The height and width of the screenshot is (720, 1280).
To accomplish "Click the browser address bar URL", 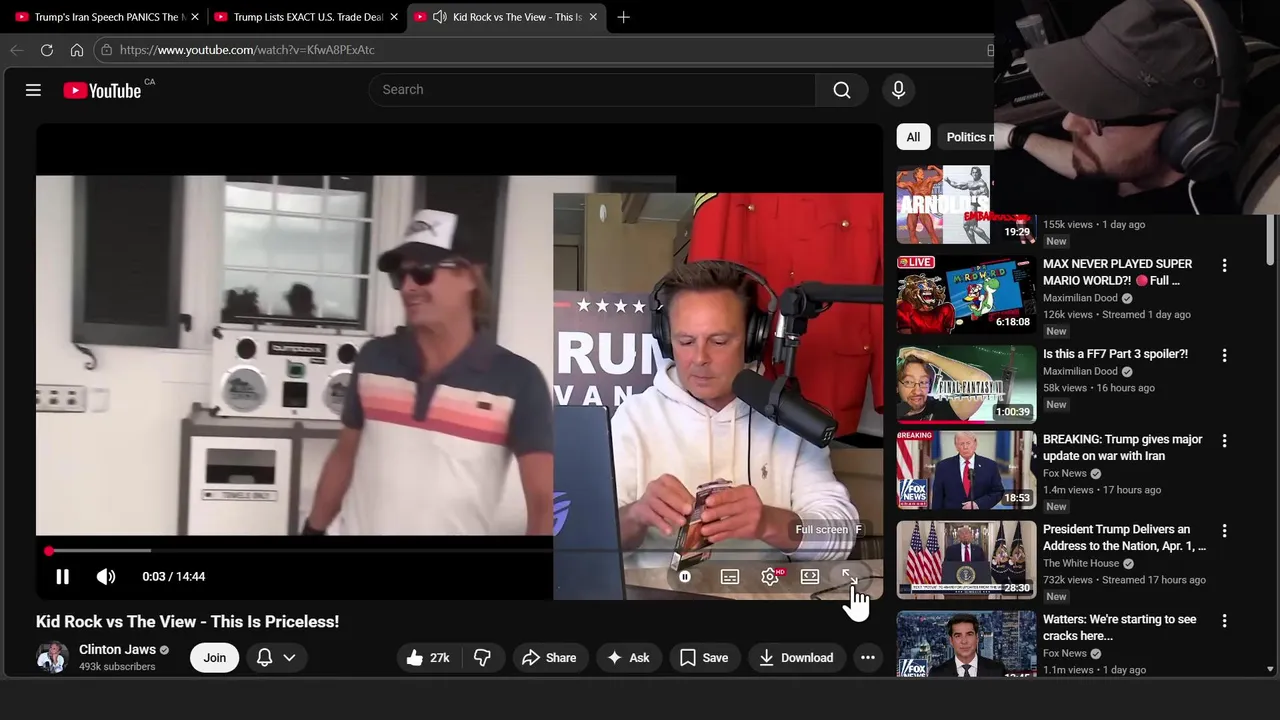I will (x=247, y=50).
